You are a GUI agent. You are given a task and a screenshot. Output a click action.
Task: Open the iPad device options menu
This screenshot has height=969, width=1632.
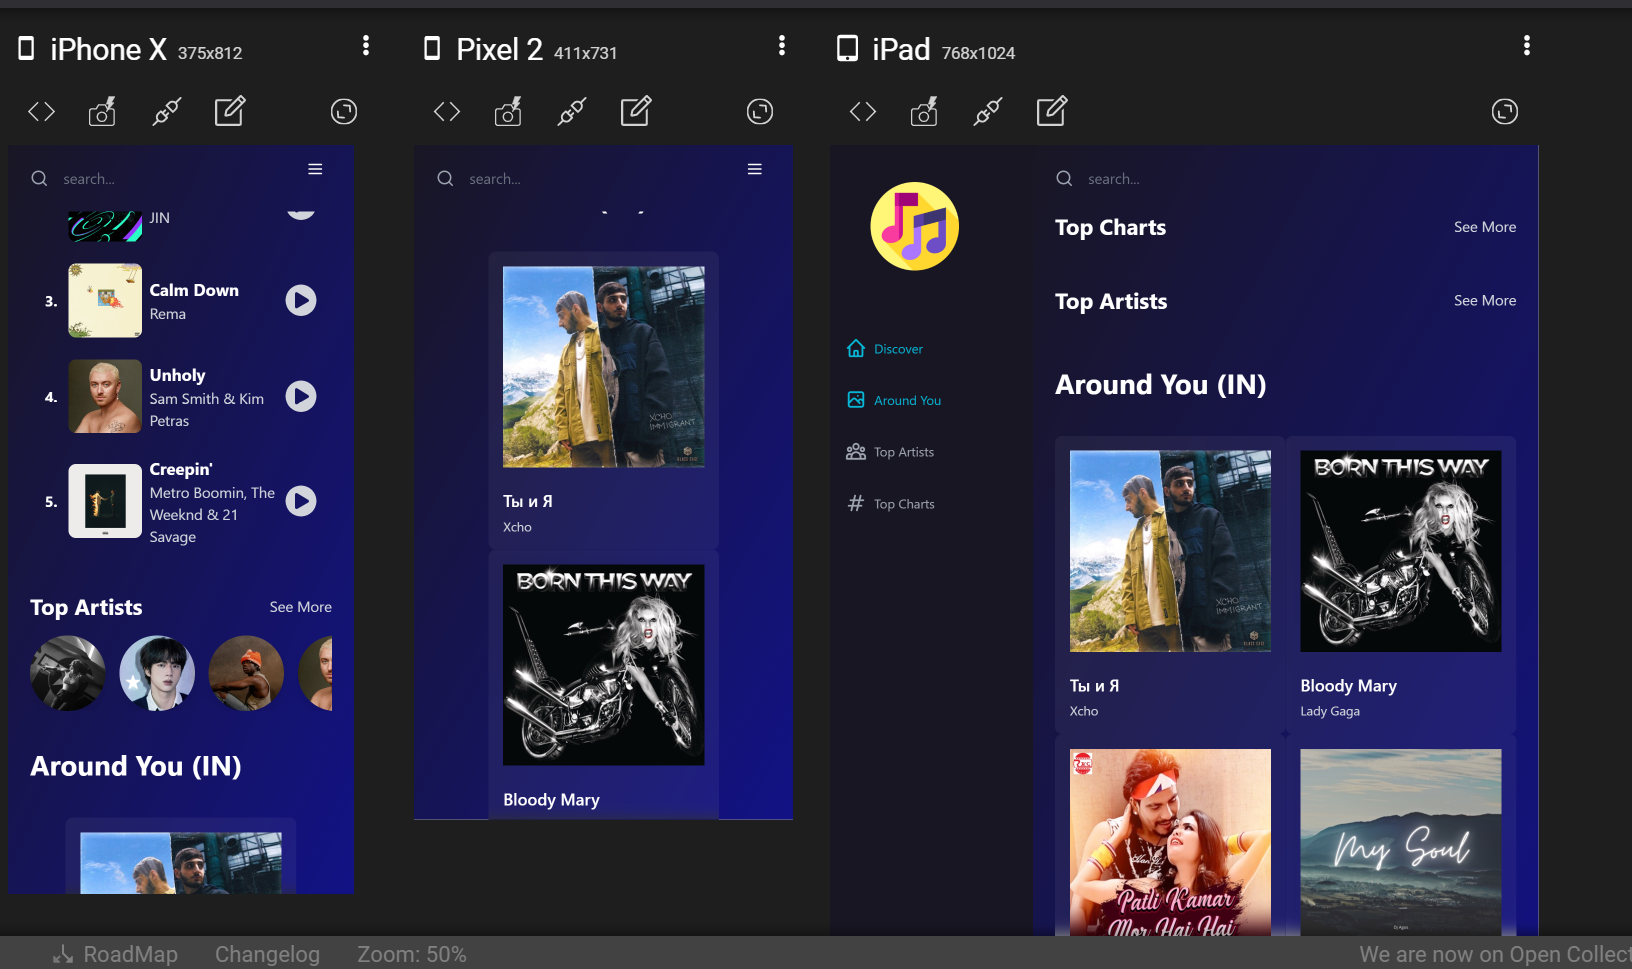point(1527,45)
